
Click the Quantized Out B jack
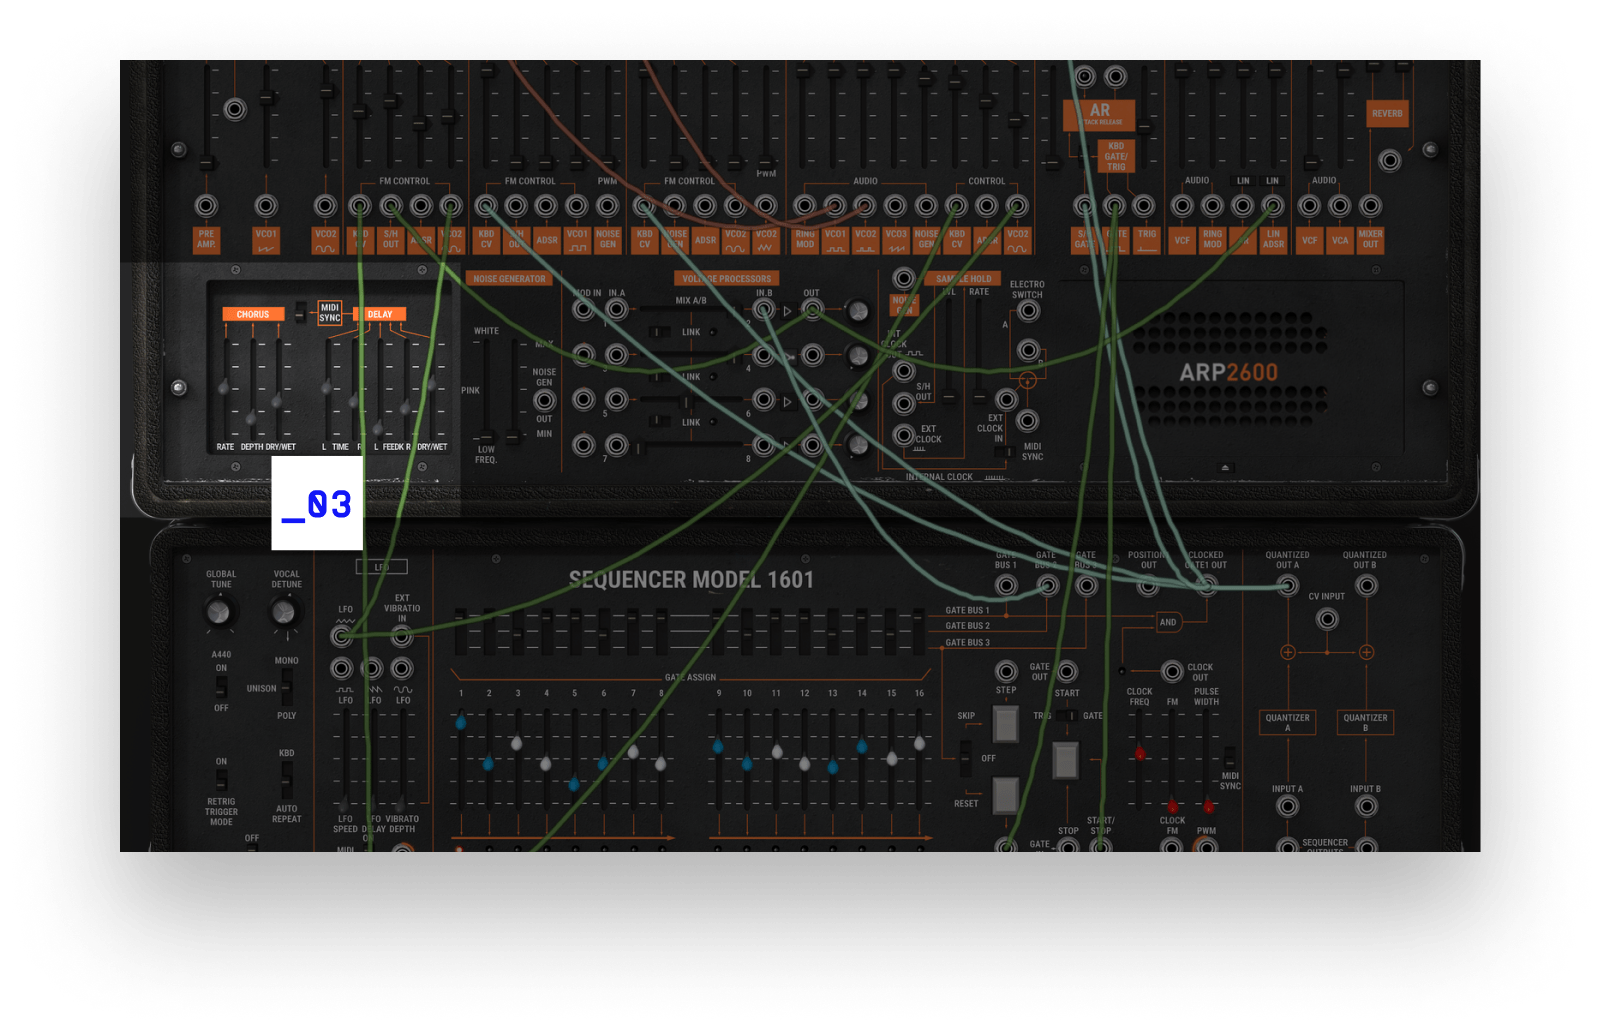pyautogui.click(x=1366, y=586)
